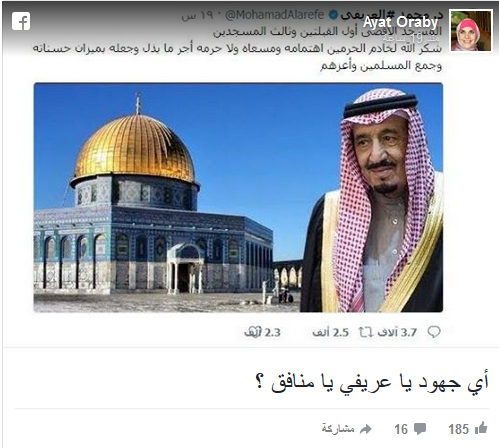Click the retweet arrows icon
Screen dimensions: 499x448
[x=365, y=332]
